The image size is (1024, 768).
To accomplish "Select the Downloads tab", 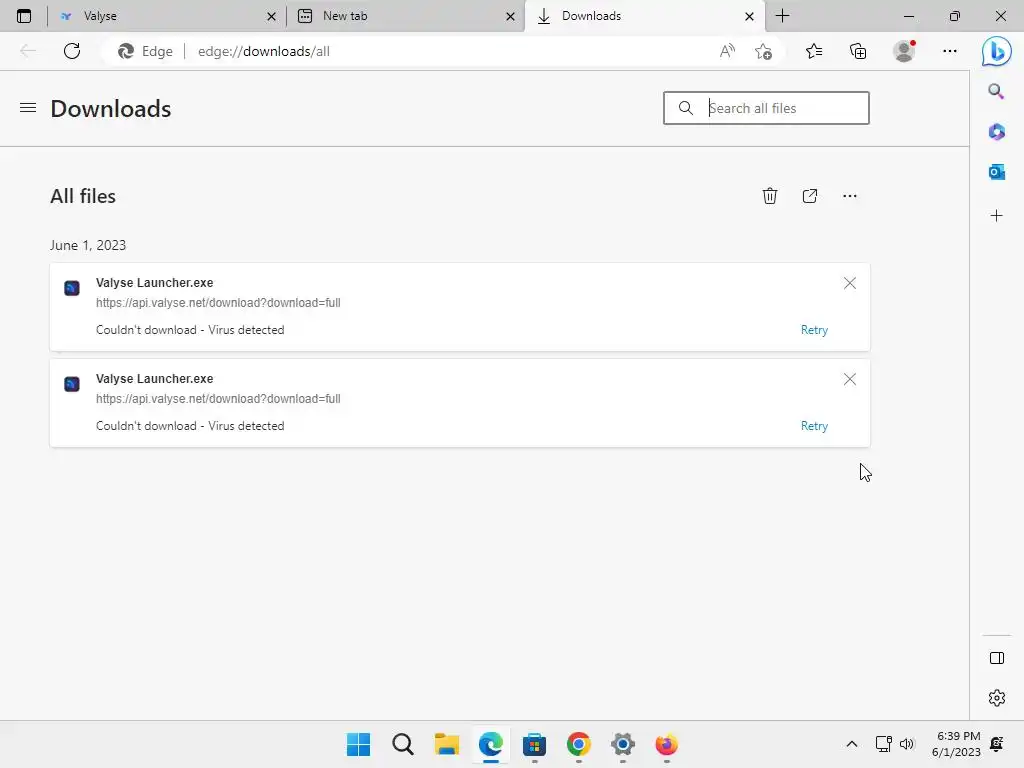I will (x=644, y=16).
